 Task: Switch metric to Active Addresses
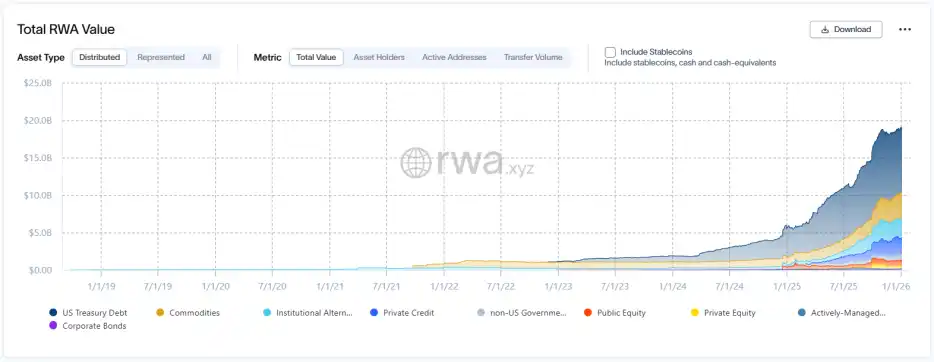tap(454, 58)
